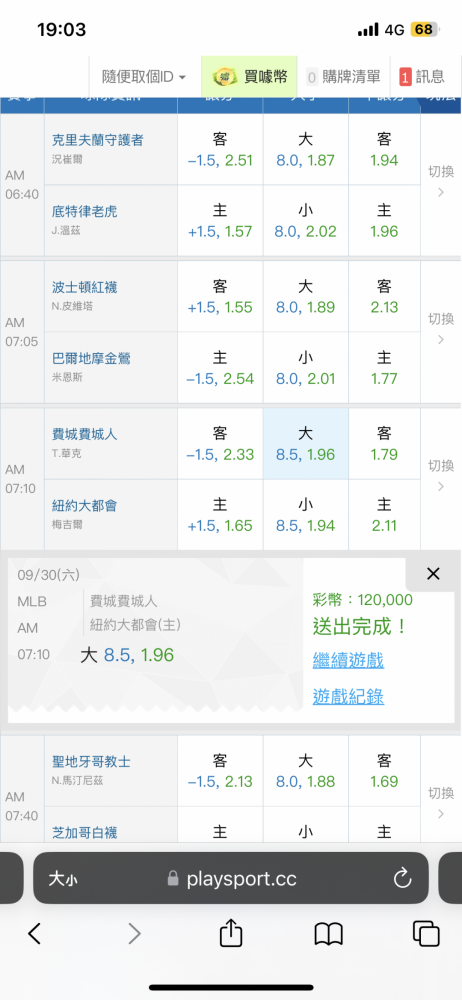Image resolution: width=462 pixels, height=1000 pixels.
Task: Close the bet confirmation slip
Action: click(433, 574)
